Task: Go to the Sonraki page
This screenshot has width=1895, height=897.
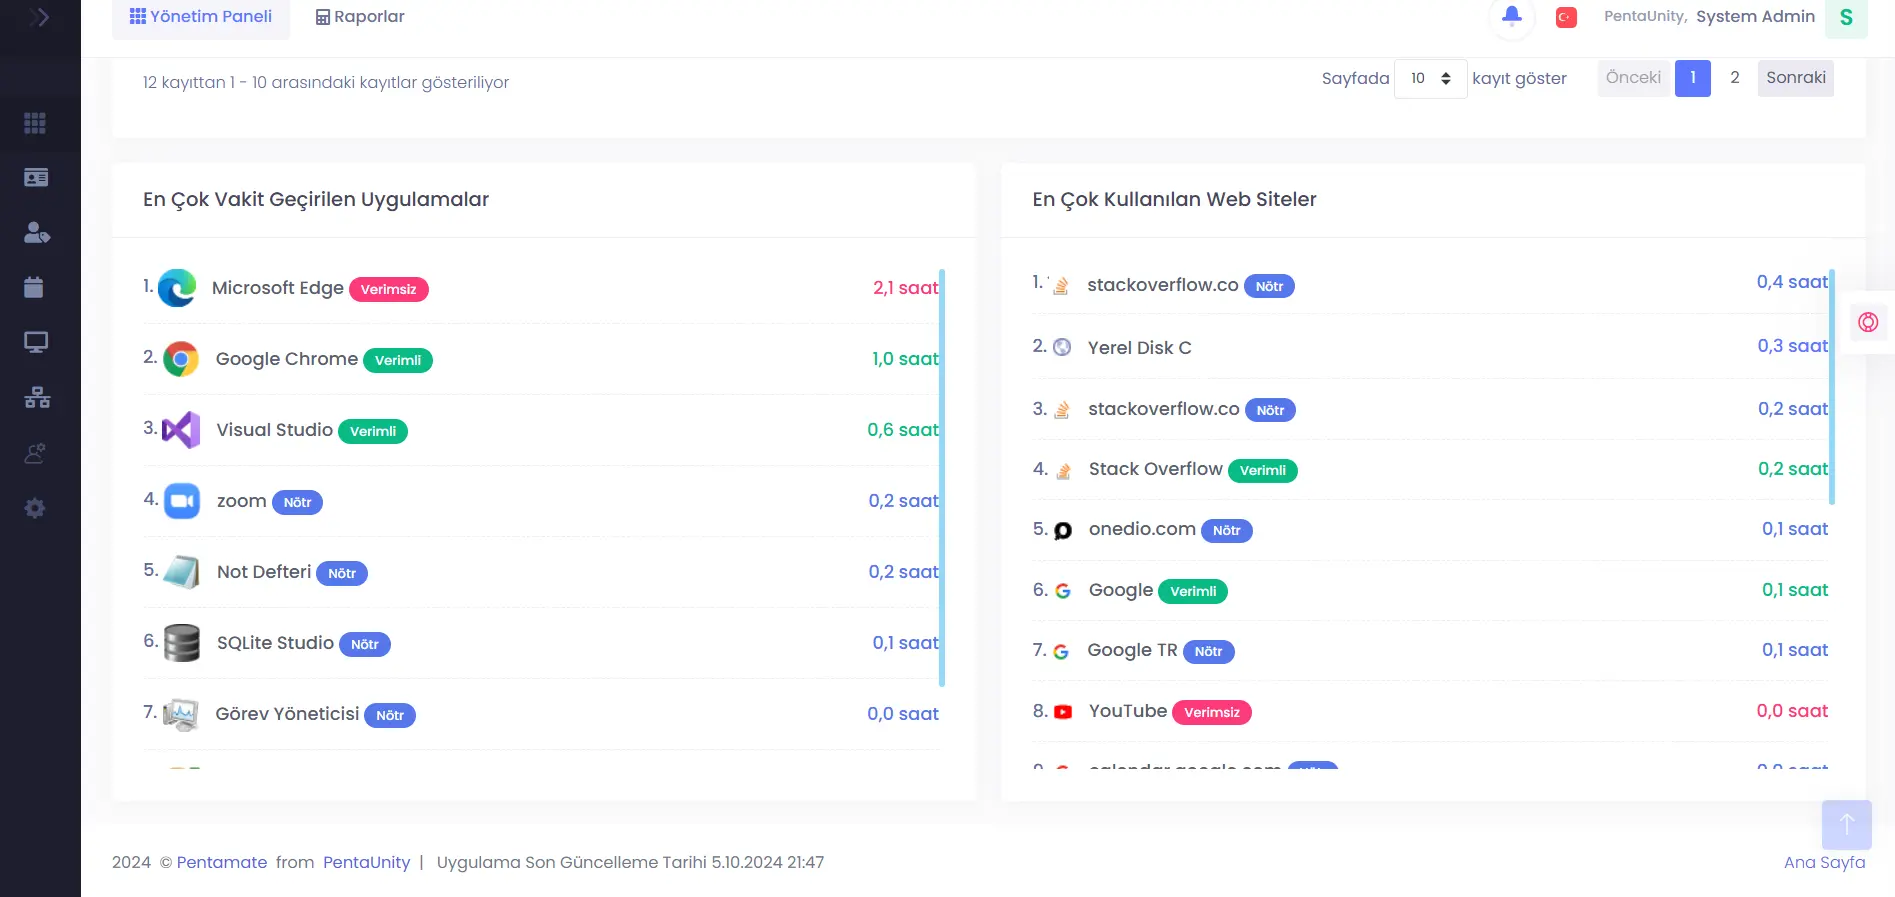Action: [1795, 78]
